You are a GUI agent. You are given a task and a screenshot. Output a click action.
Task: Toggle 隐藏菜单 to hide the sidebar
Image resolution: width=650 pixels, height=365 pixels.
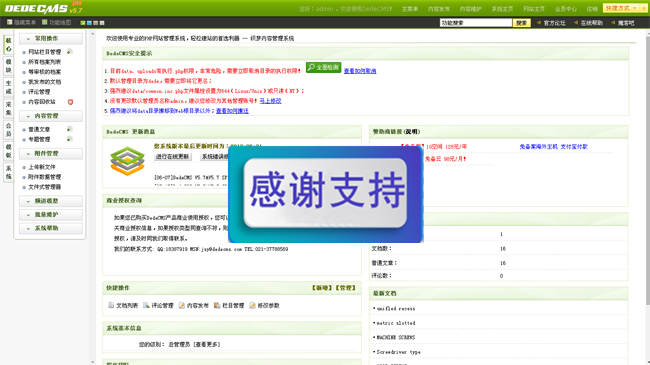click(22, 22)
